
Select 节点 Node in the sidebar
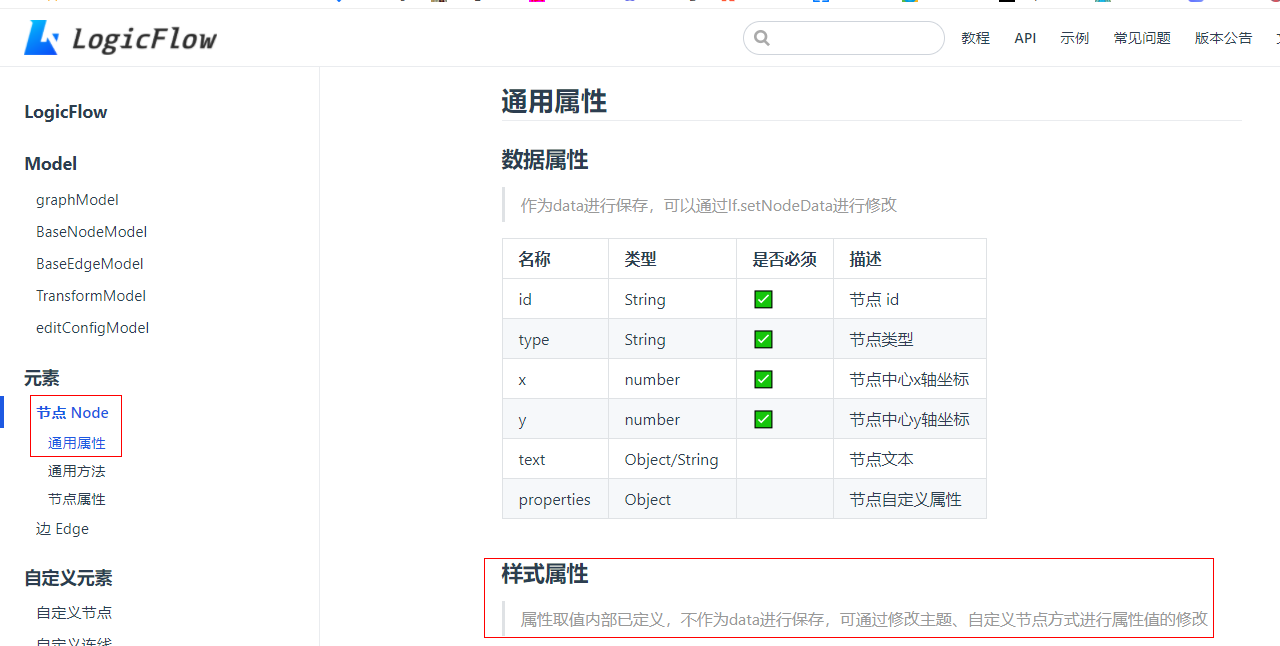click(72, 412)
